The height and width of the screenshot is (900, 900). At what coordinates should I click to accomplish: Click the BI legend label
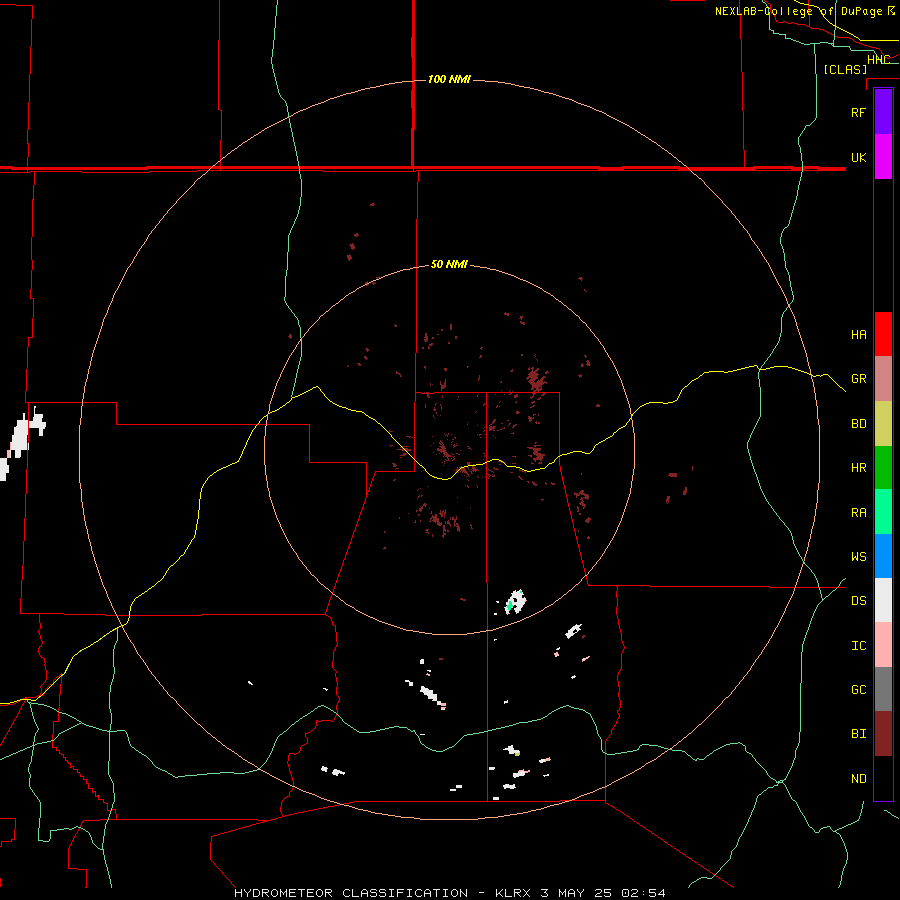[858, 734]
